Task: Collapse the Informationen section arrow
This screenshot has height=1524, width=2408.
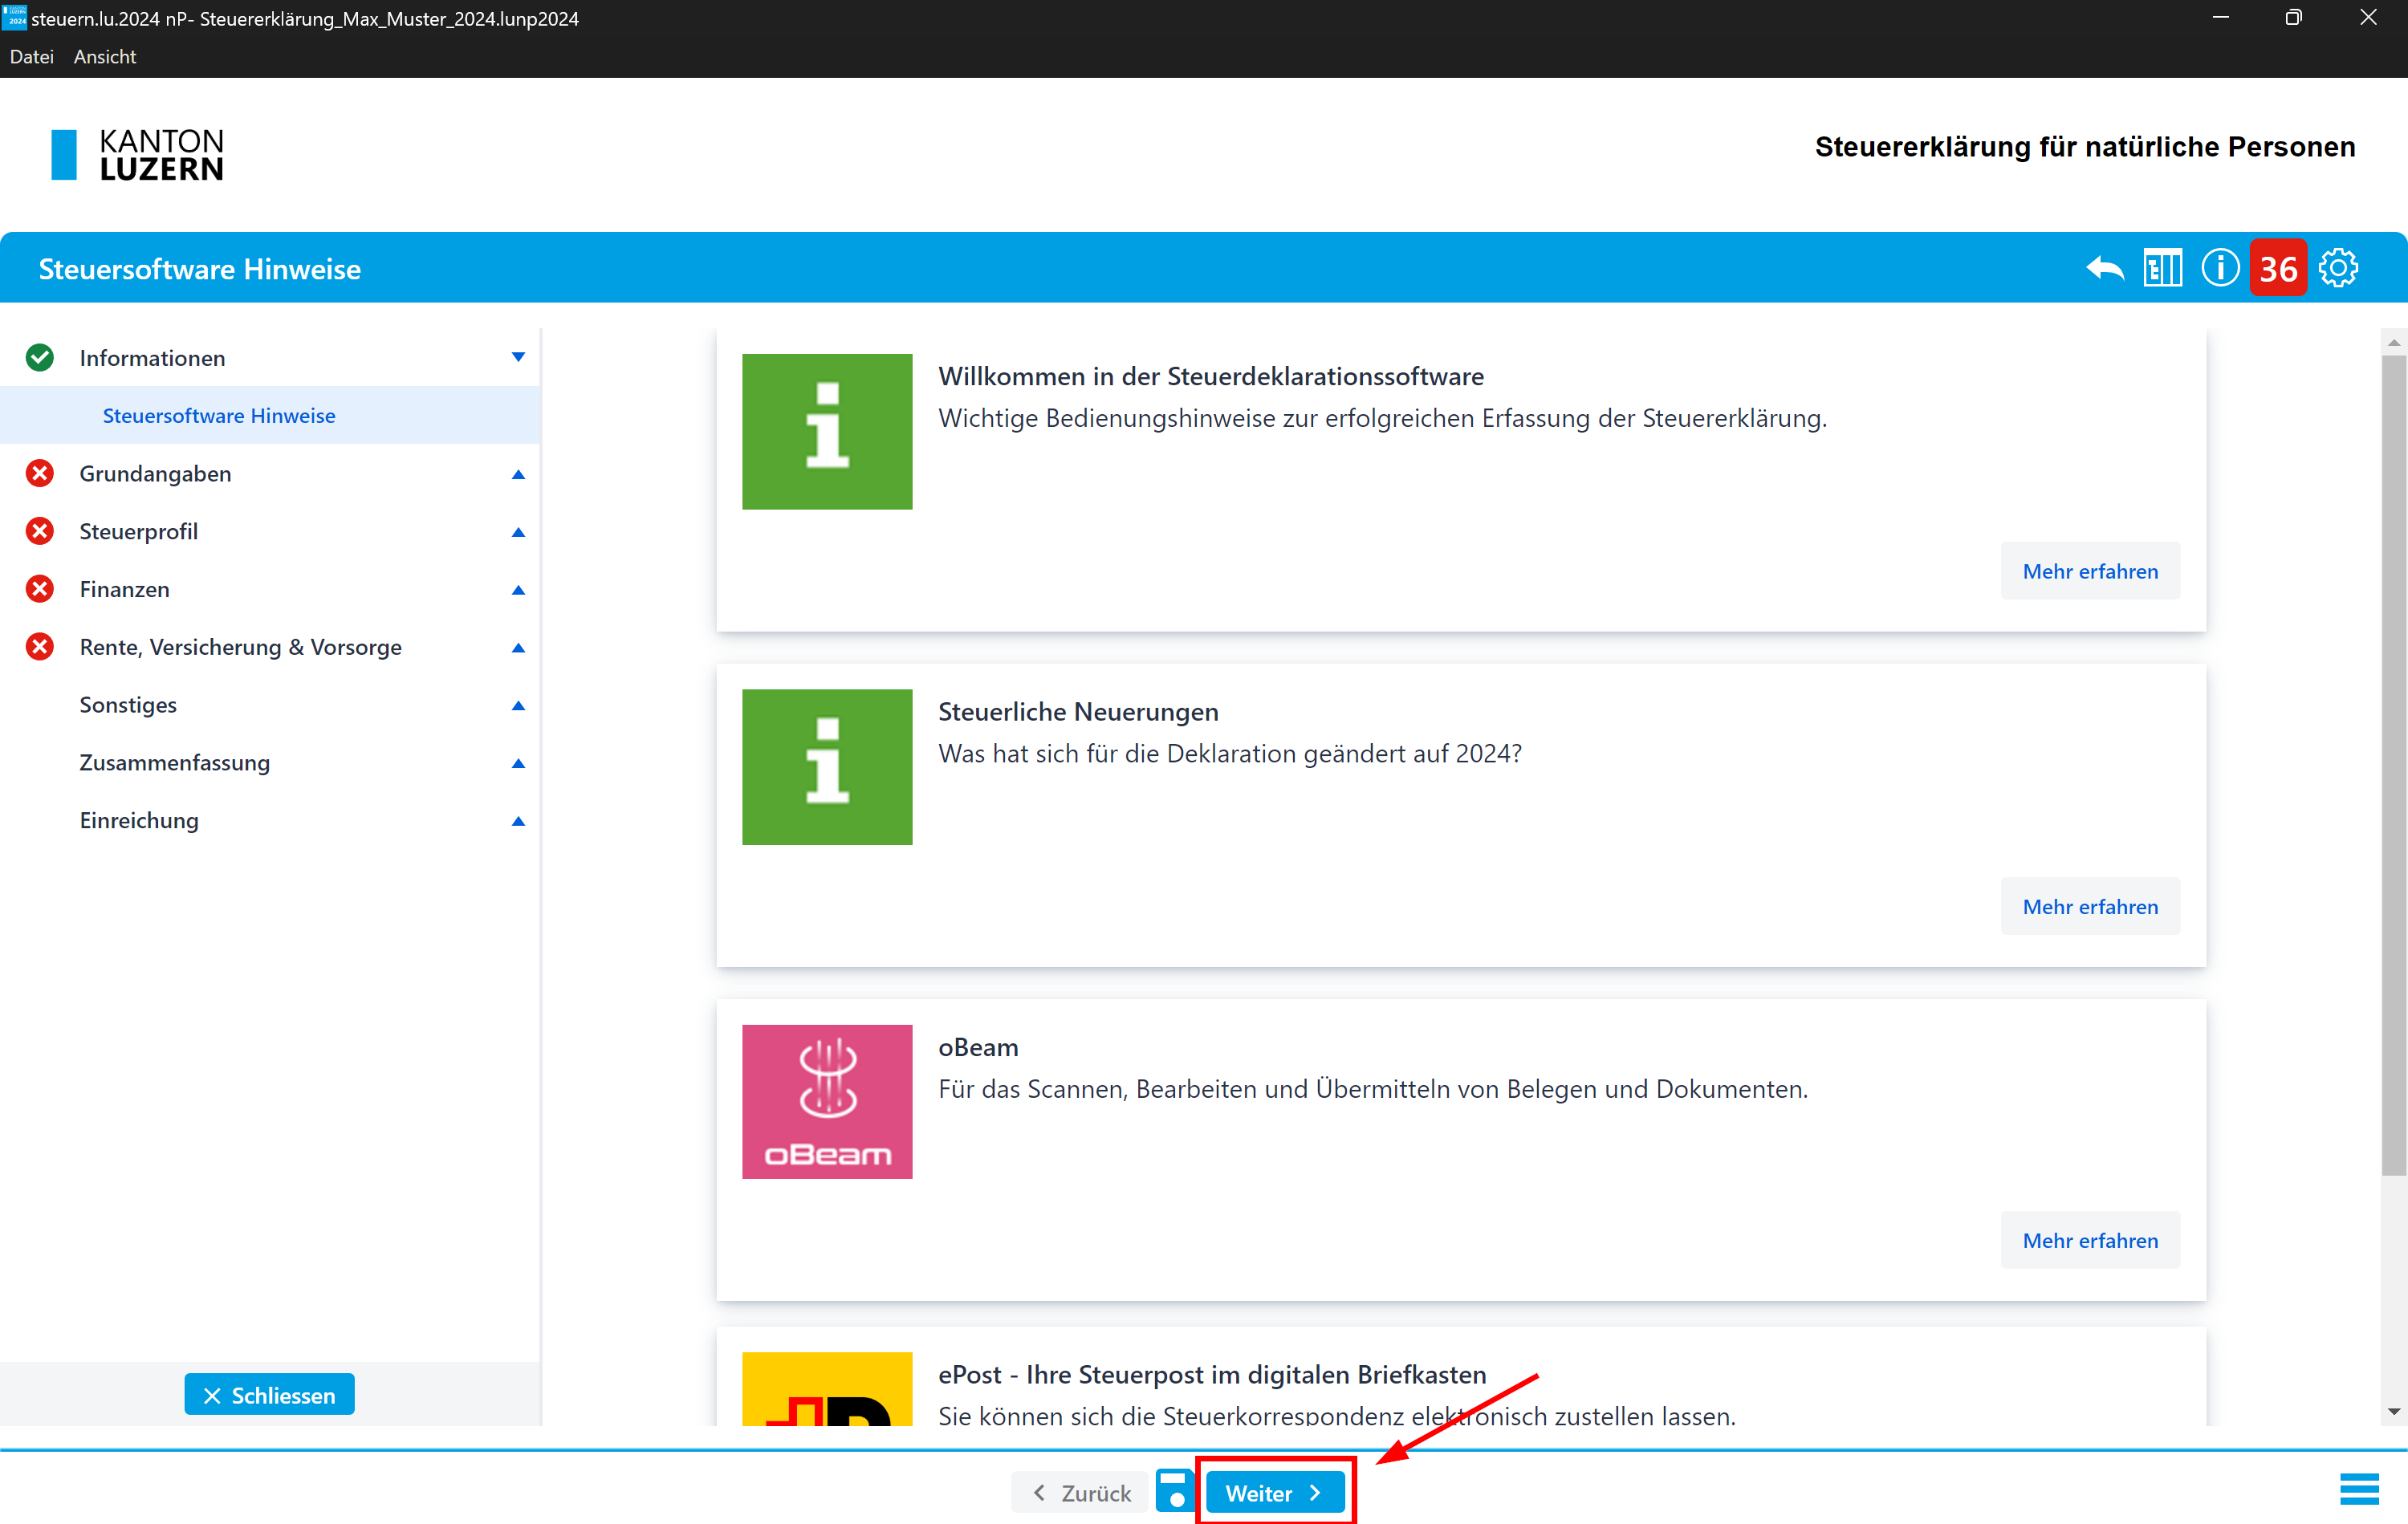Action: (x=518, y=357)
